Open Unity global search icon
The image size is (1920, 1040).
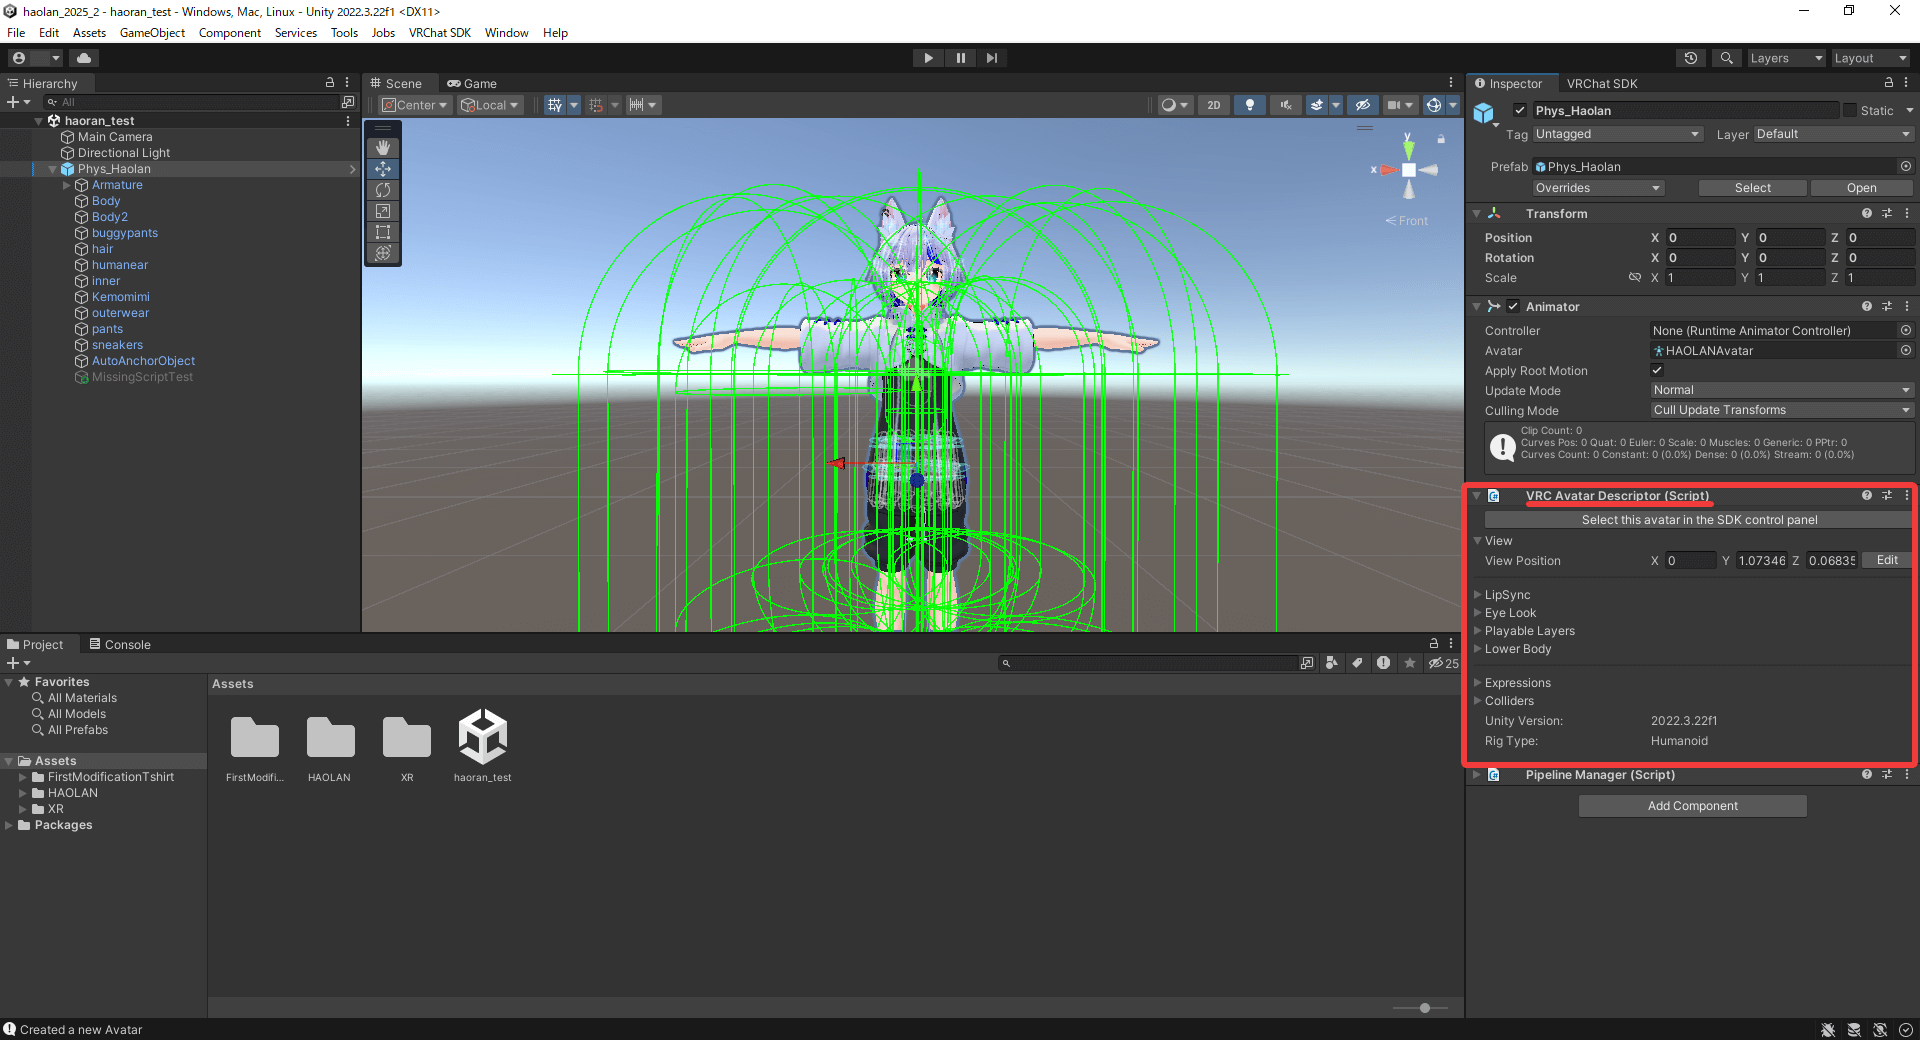[x=1726, y=58]
